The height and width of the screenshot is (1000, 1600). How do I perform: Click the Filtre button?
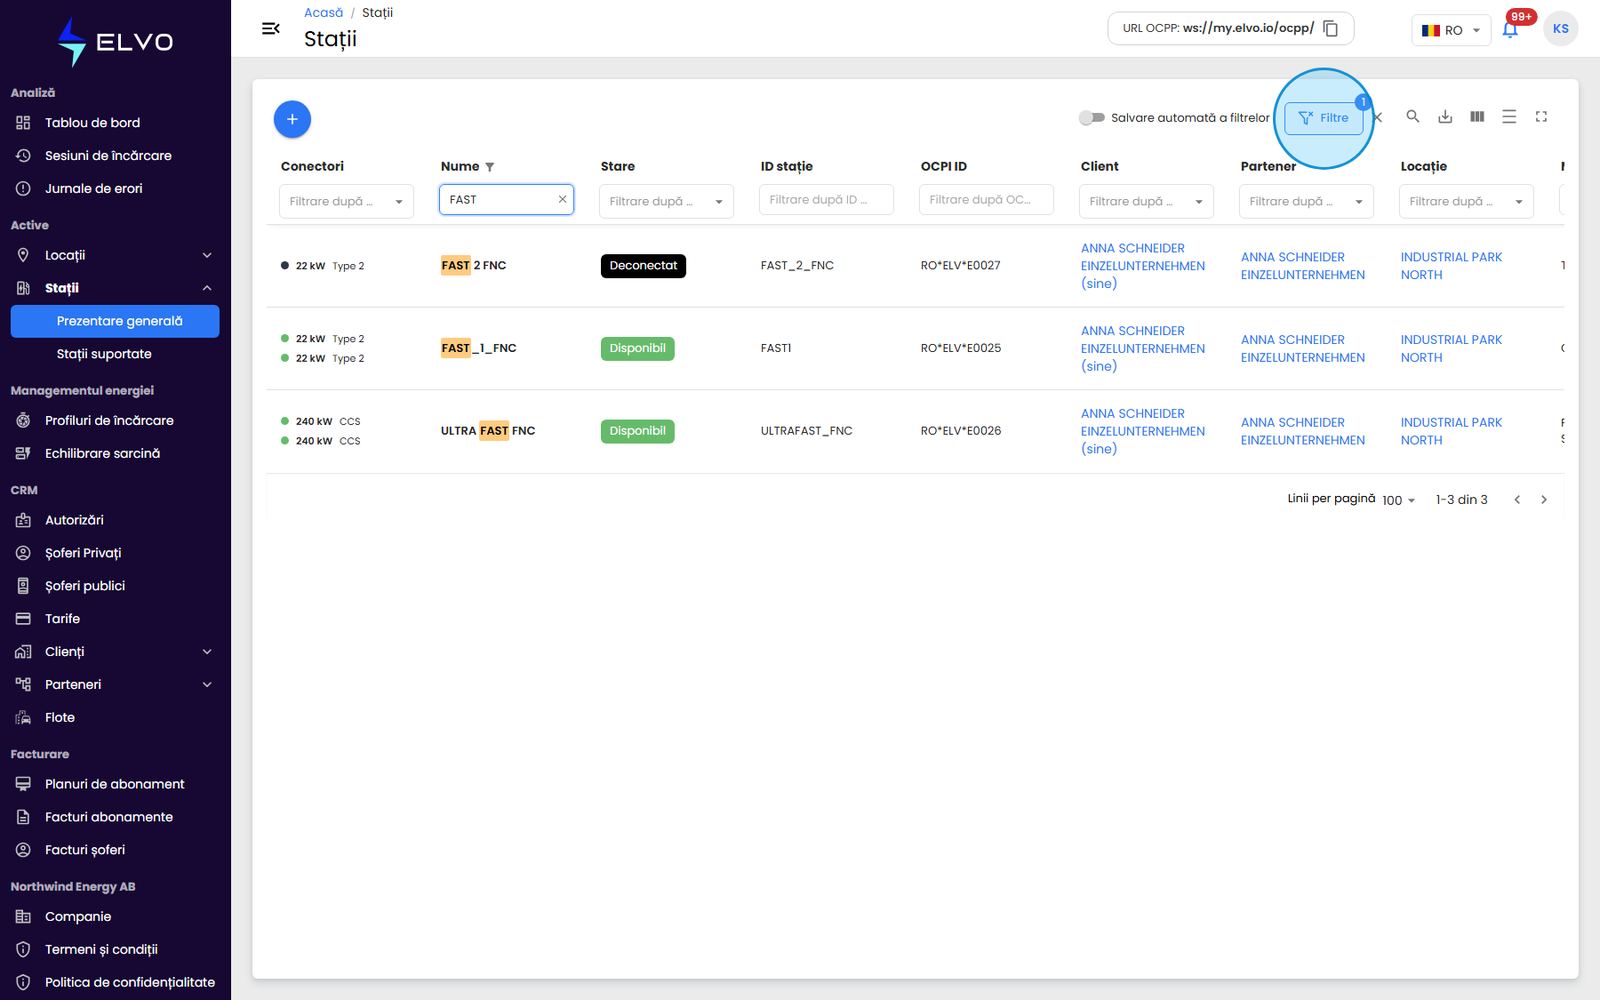pos(1323,118)
